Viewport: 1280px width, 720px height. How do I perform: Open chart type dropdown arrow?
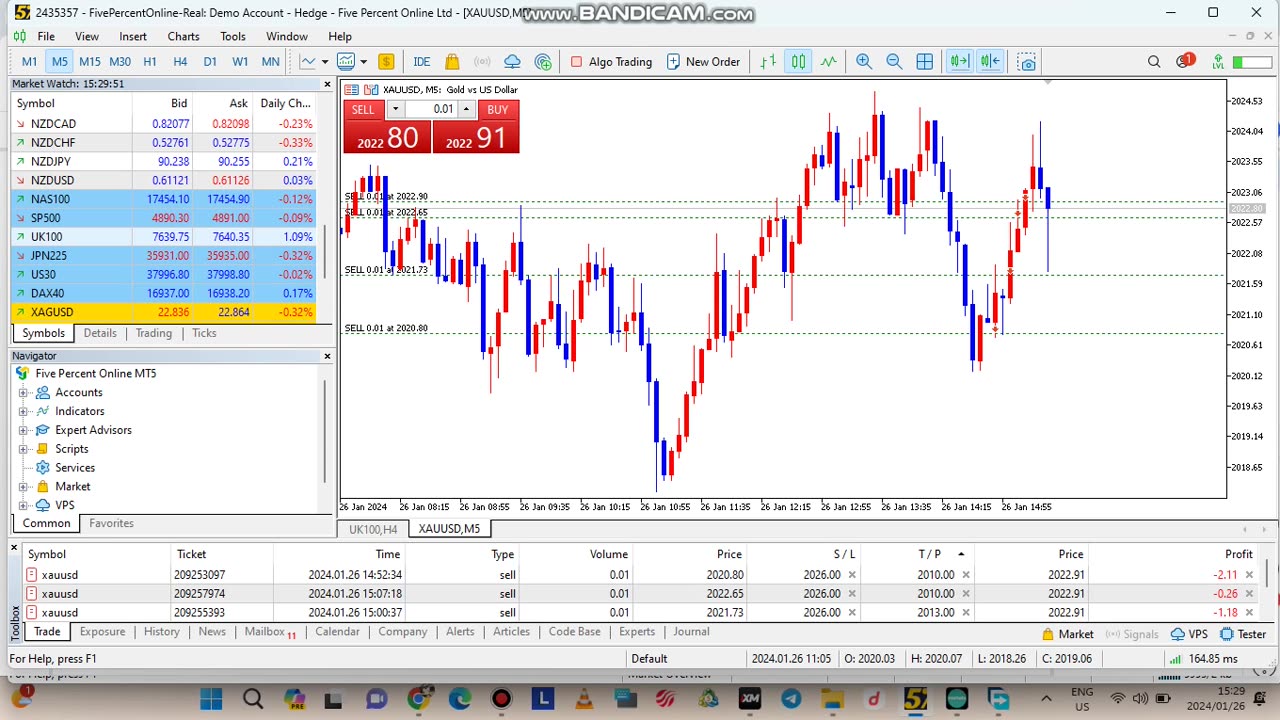[x=325, y=62]
